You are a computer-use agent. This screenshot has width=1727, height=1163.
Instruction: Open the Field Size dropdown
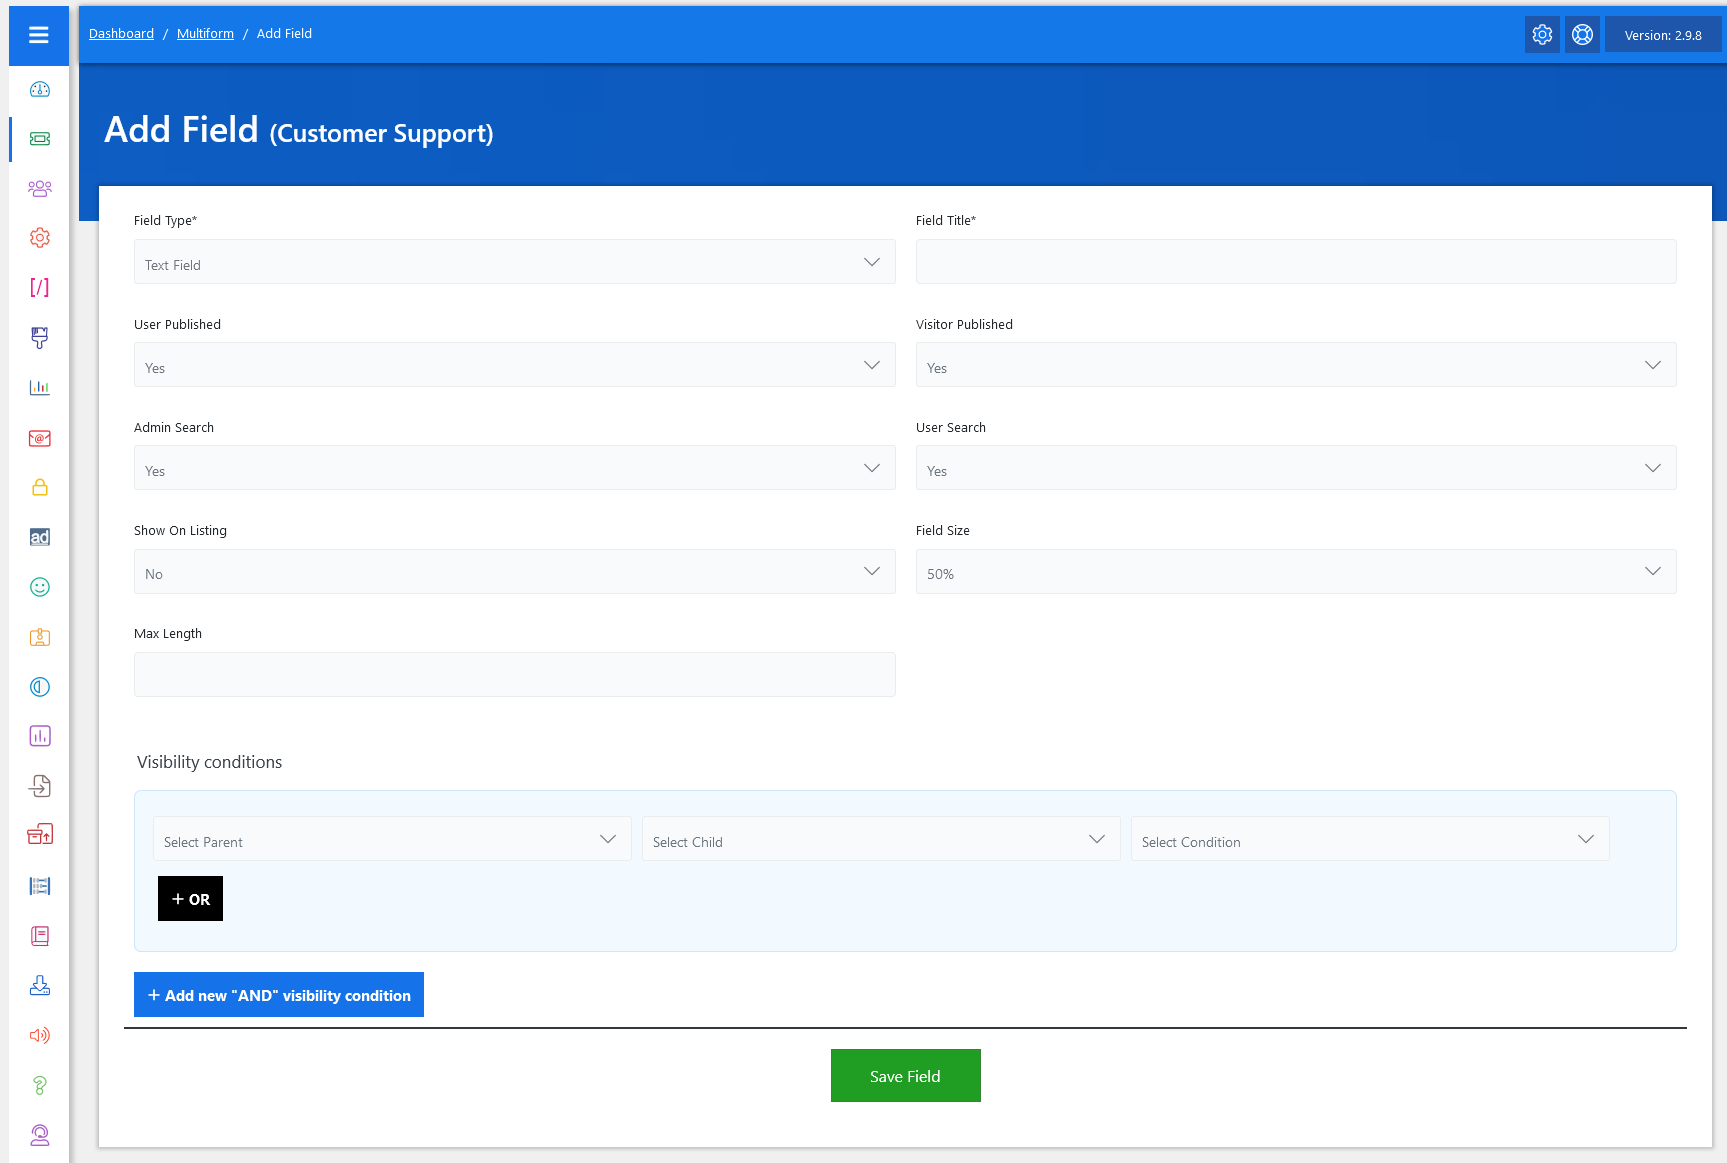[x=1295, y=572]
